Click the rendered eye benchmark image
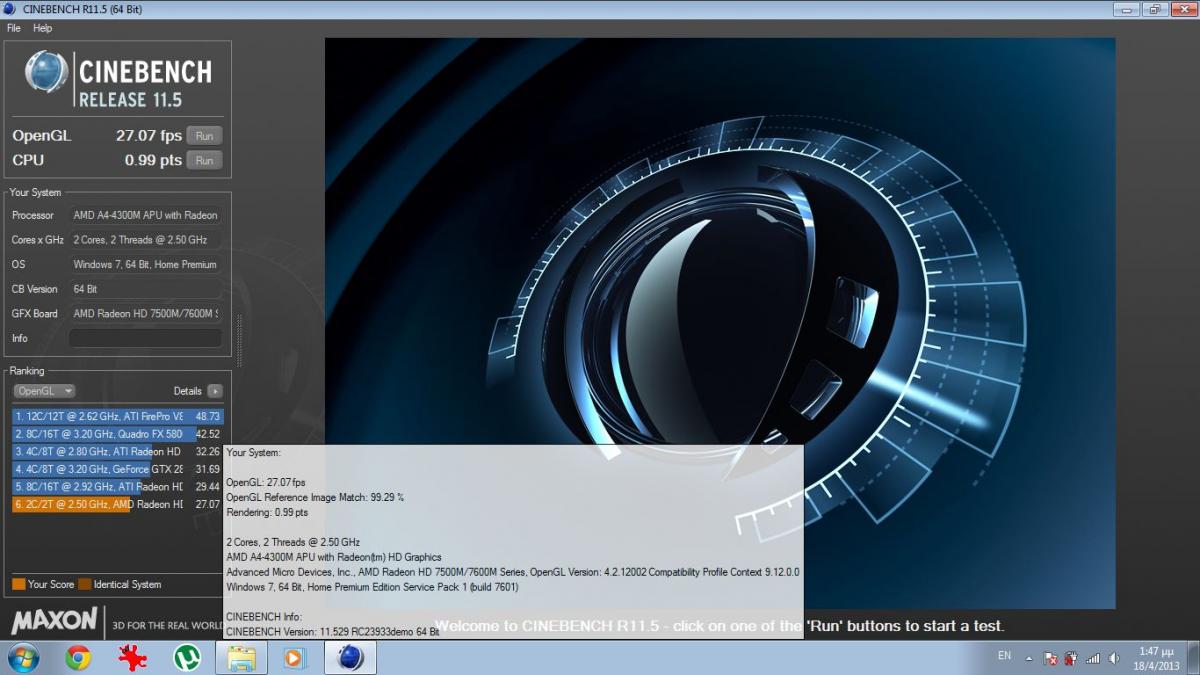The height and width of the screenshot is (675, 1200). pos(720,323)
